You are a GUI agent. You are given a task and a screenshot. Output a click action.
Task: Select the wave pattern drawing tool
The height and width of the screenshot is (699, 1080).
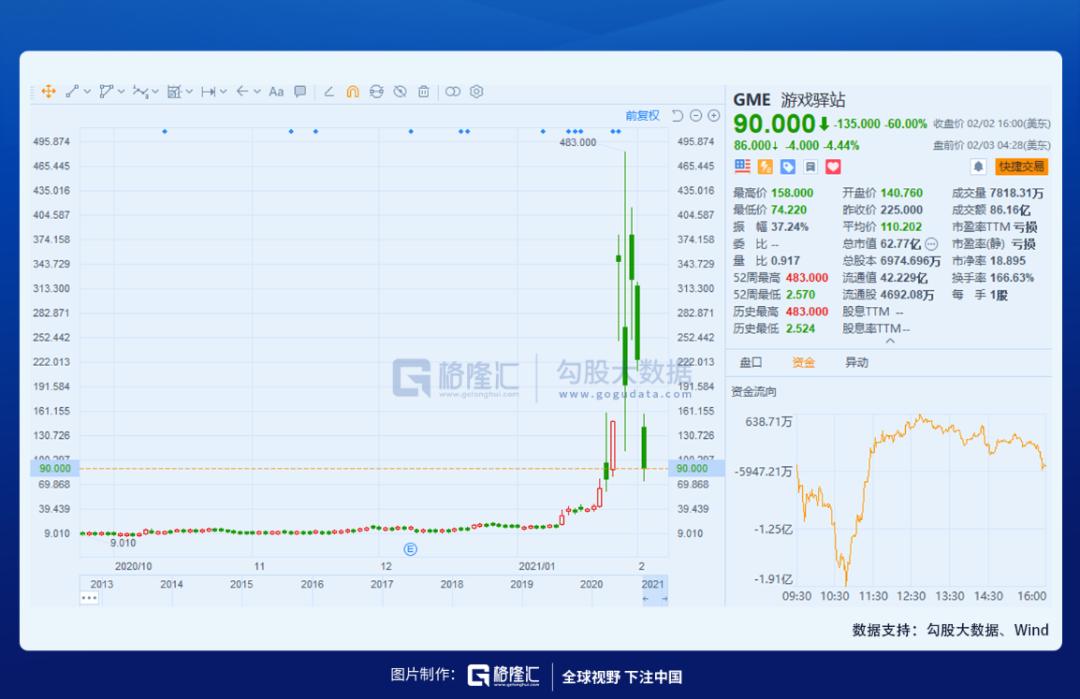pos(141,92)
